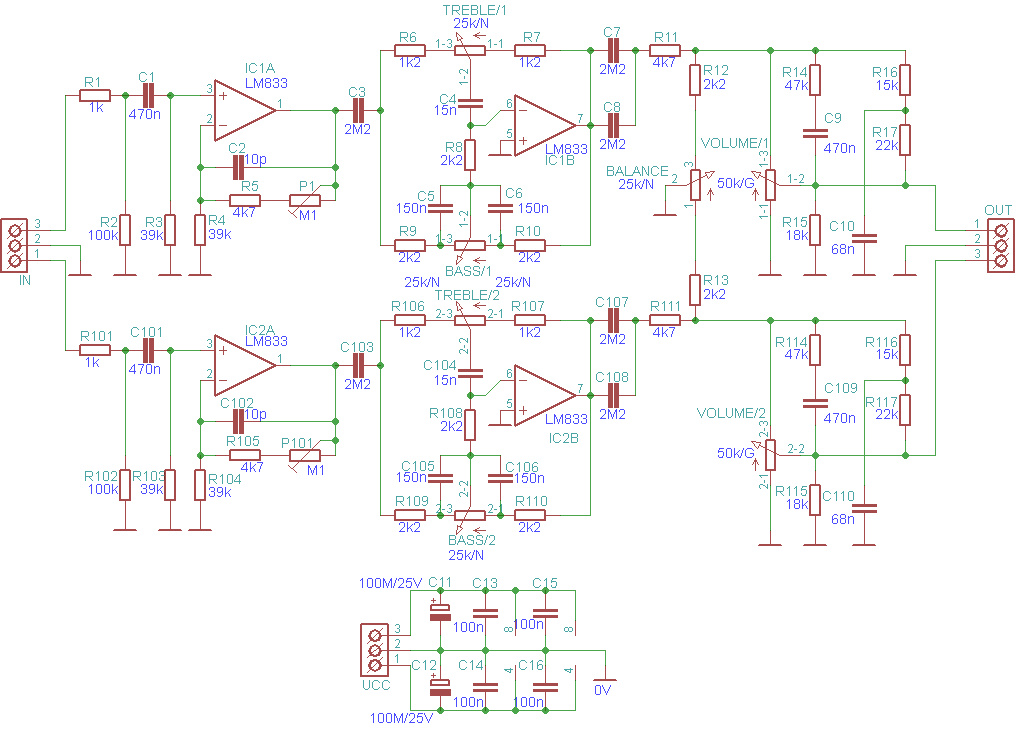Select resistor R101 symbol

[95, 350]
